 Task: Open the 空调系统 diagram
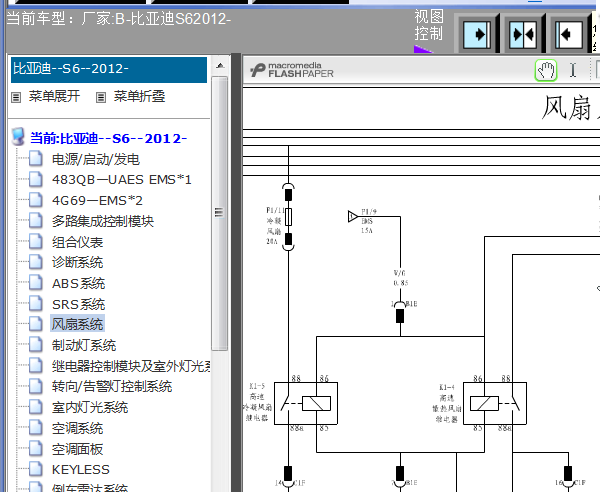pos(78,428)
